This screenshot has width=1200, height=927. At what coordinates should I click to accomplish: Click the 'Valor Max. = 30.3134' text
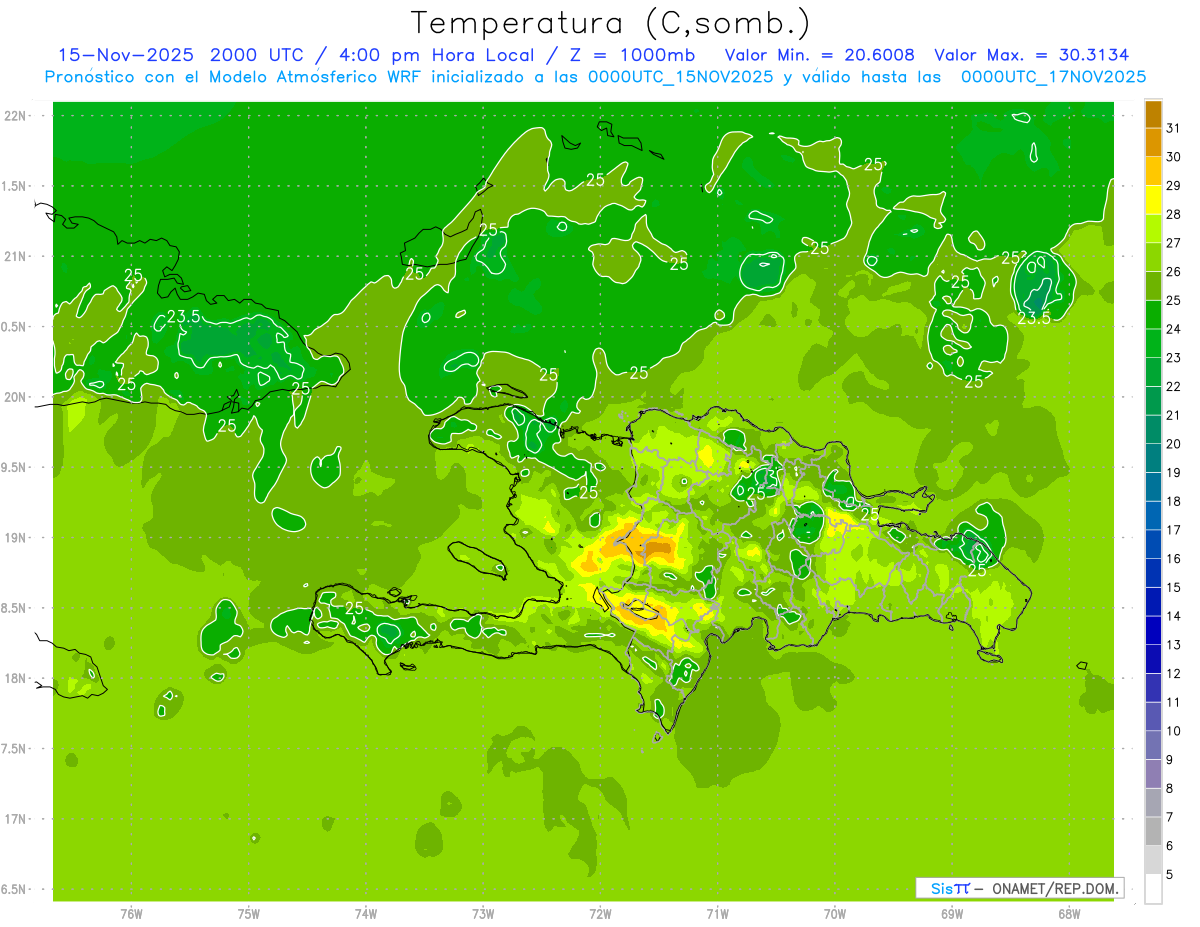(1031, 55)
